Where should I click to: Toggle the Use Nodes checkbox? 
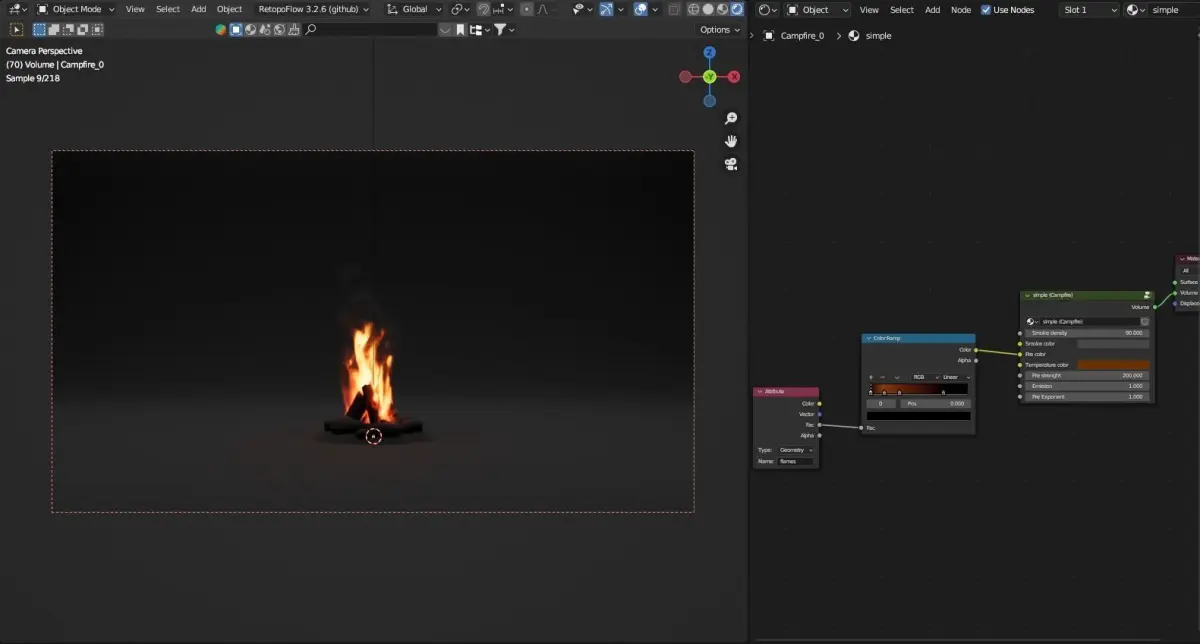pyautogui.click(x=986, y=10)
